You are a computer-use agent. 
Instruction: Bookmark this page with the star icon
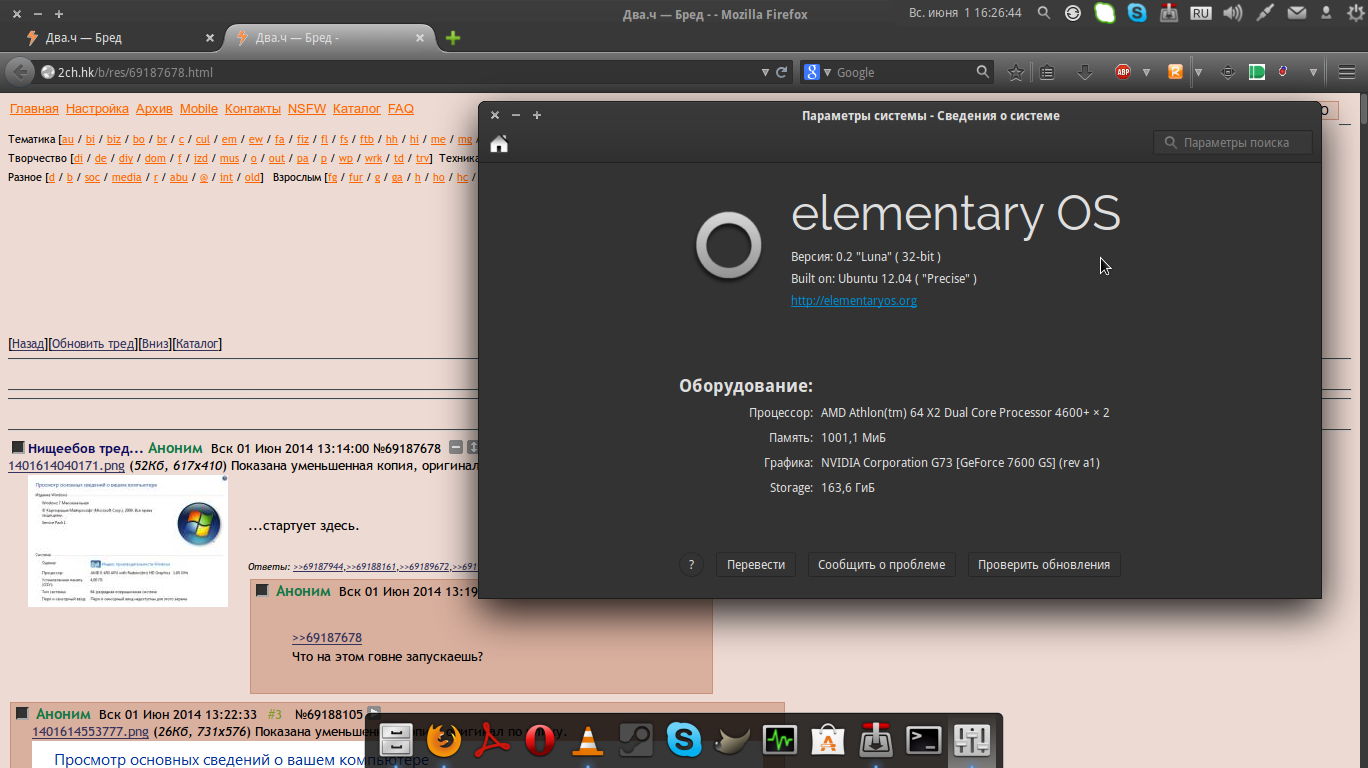coord(1015,72)
